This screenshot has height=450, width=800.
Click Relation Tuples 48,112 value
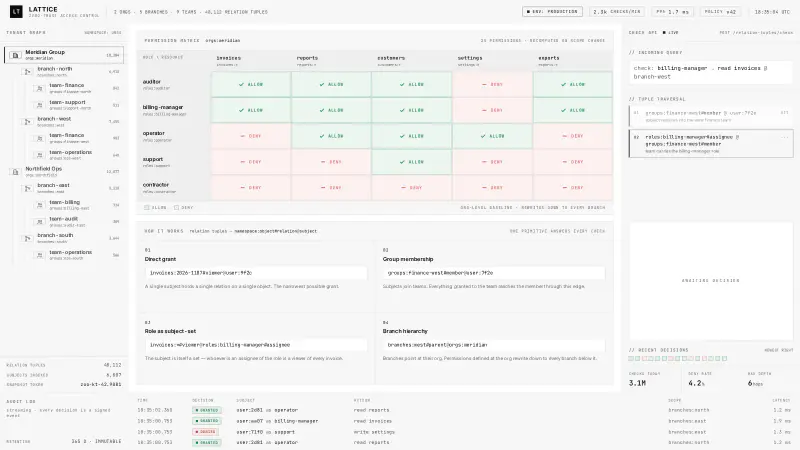click(x=112, y=365)
